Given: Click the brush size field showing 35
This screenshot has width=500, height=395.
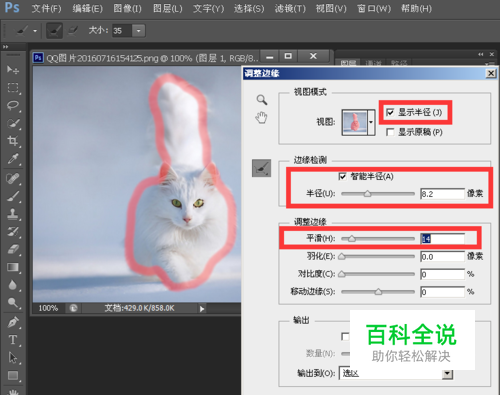Looking at the screenshot, I should point(122,31).
